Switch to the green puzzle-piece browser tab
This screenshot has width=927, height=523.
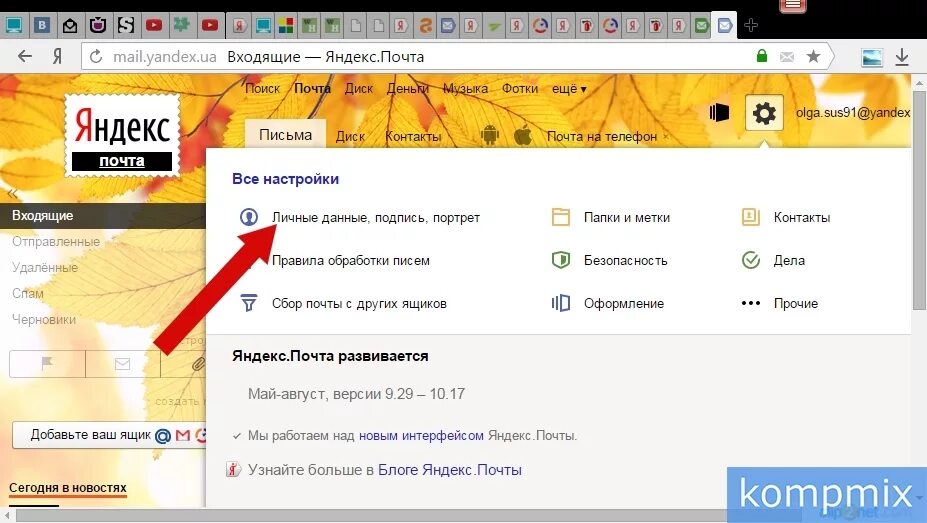click(181, 25)
